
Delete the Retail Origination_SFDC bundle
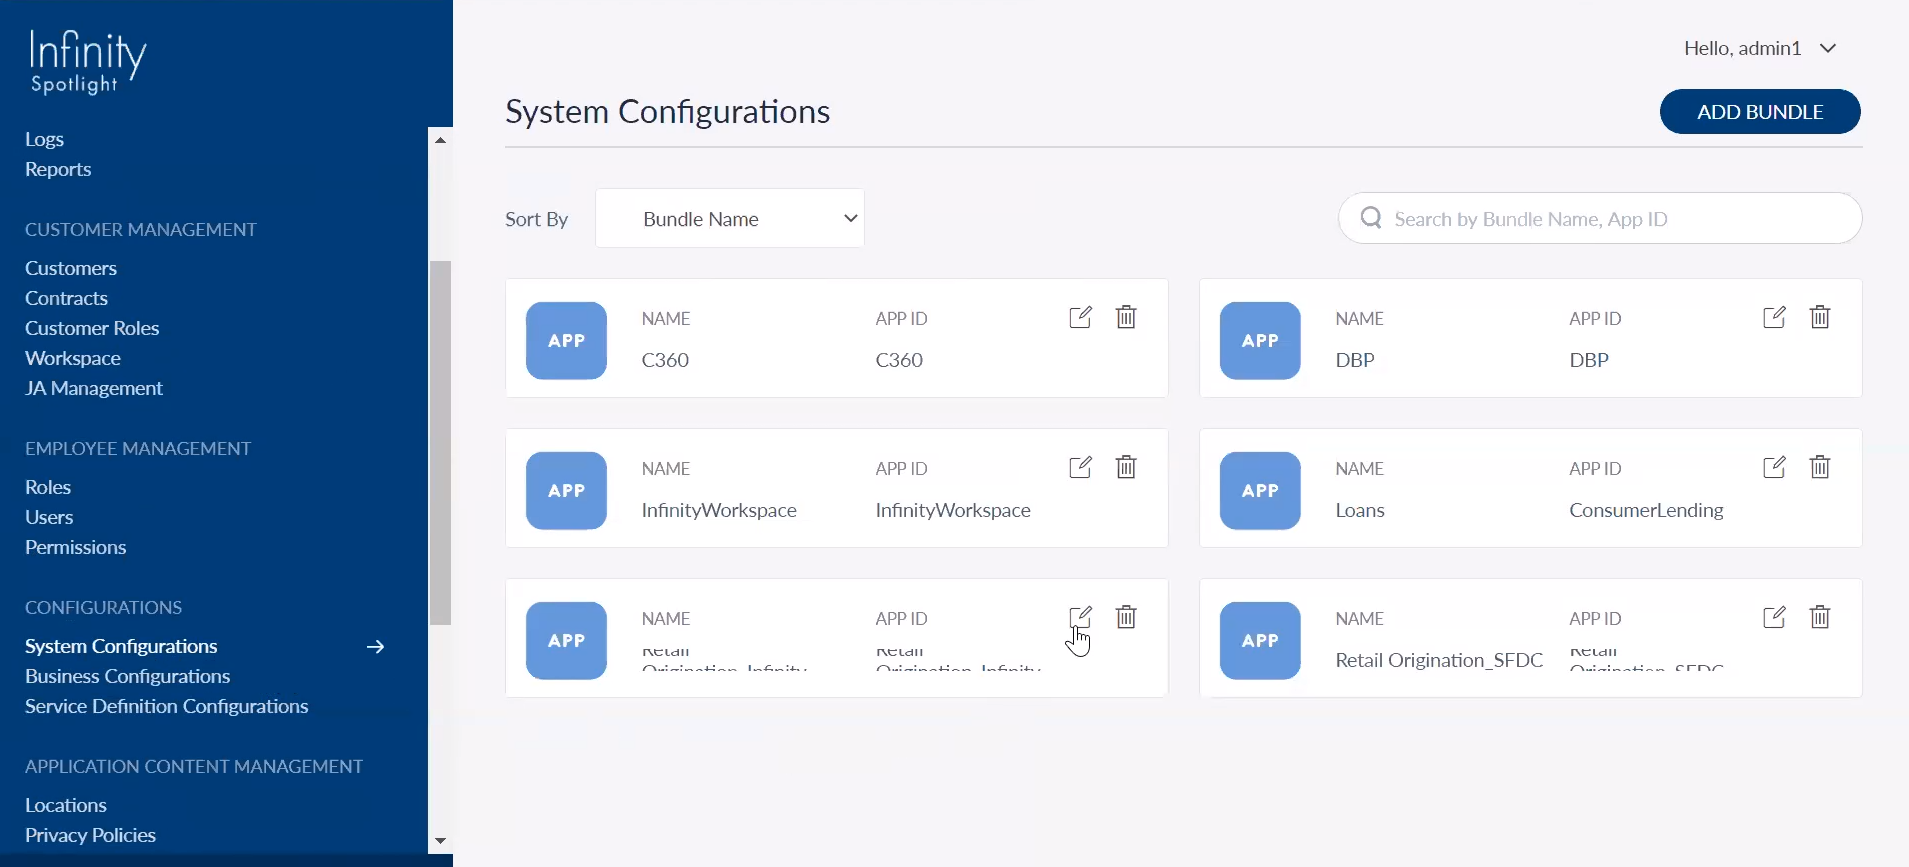tap(1820, 618)
